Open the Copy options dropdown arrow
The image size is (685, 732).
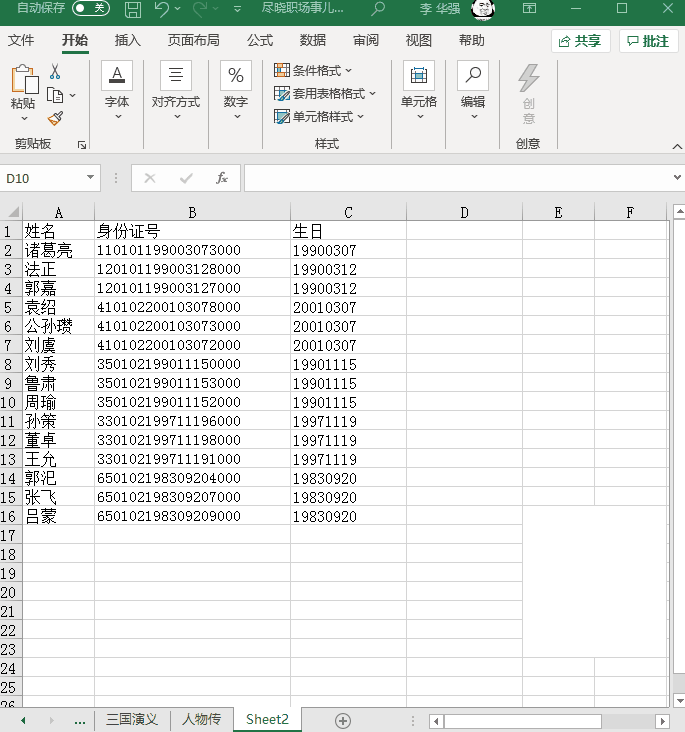(72, 95)
